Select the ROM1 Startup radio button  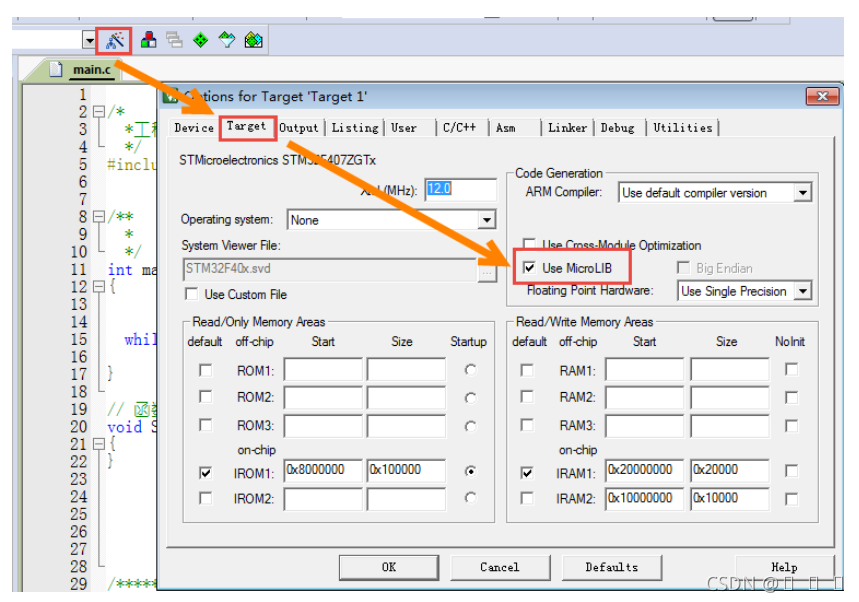pyautogui.click(x=470, y=370)
